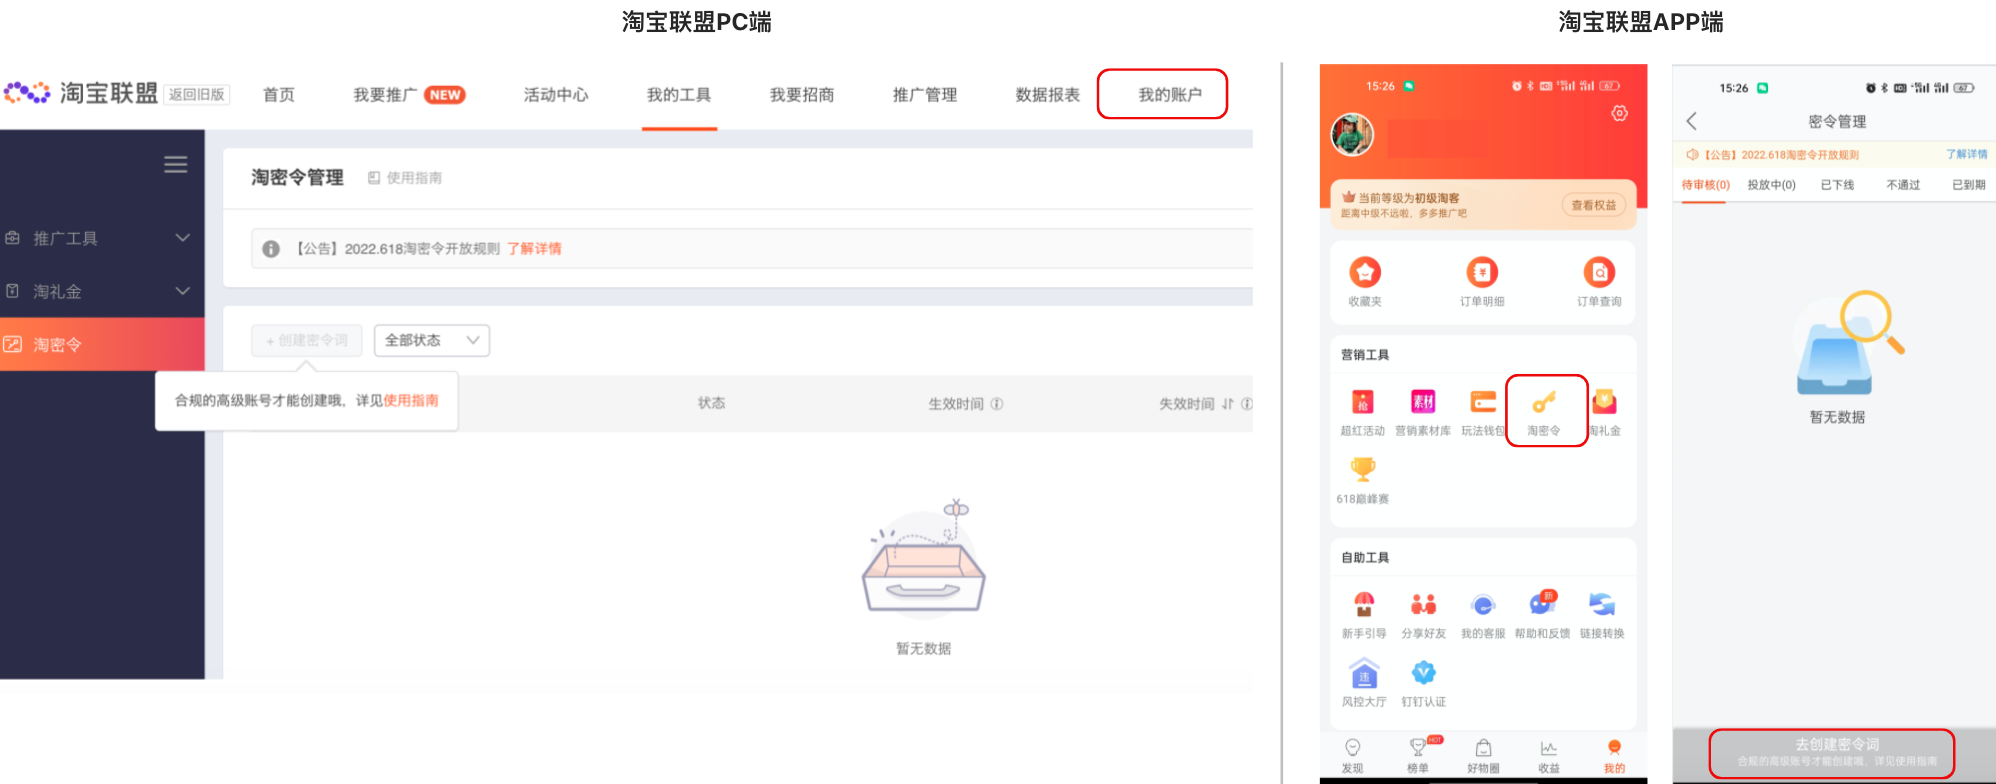Open 我的账户 in the top navigation

pyautogui.click(x=1170, y=94)
